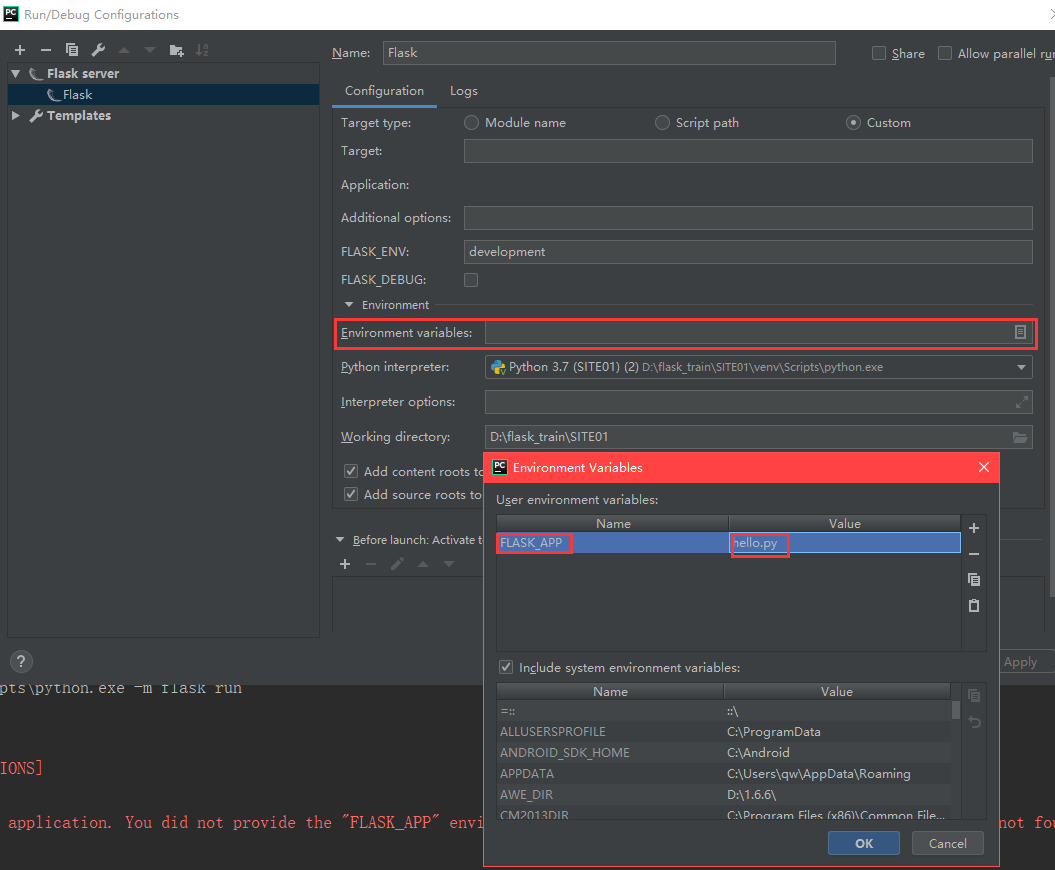This screenshot has width=1055, height=870.
Task: Sort the configurations alphabetically
Action: pos(202,50)
